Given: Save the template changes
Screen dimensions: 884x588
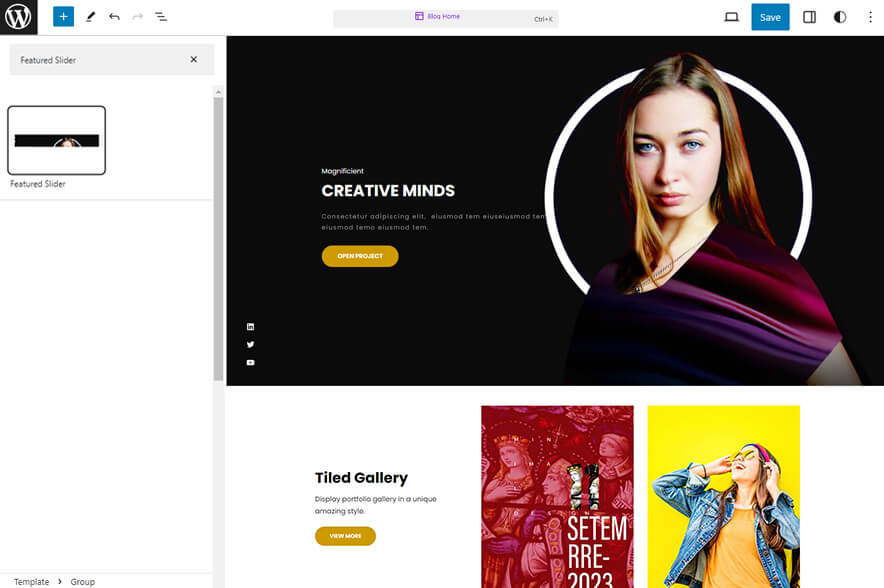Looking at the screenshot, I should [770, 17].
